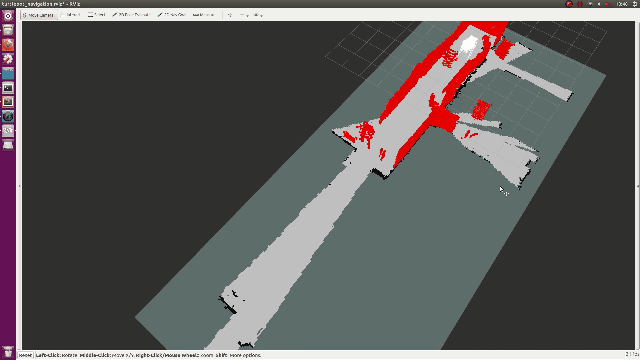This screenshot has width=640, height=360.
Task: Click the clock in the top panel
Action: [622, 4]
